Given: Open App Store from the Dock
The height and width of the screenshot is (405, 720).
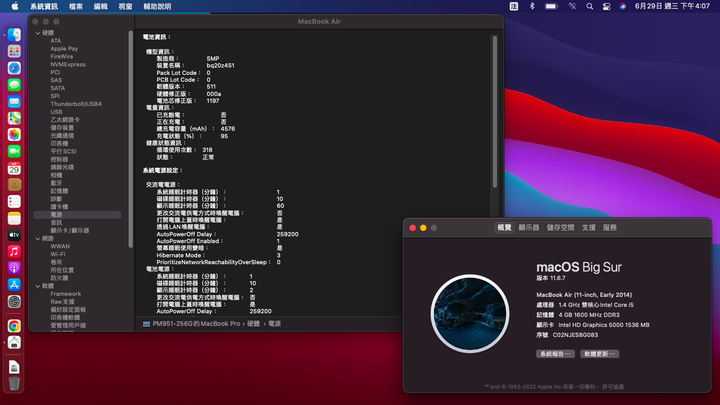Looking at the screenshot, I should 14,285.
